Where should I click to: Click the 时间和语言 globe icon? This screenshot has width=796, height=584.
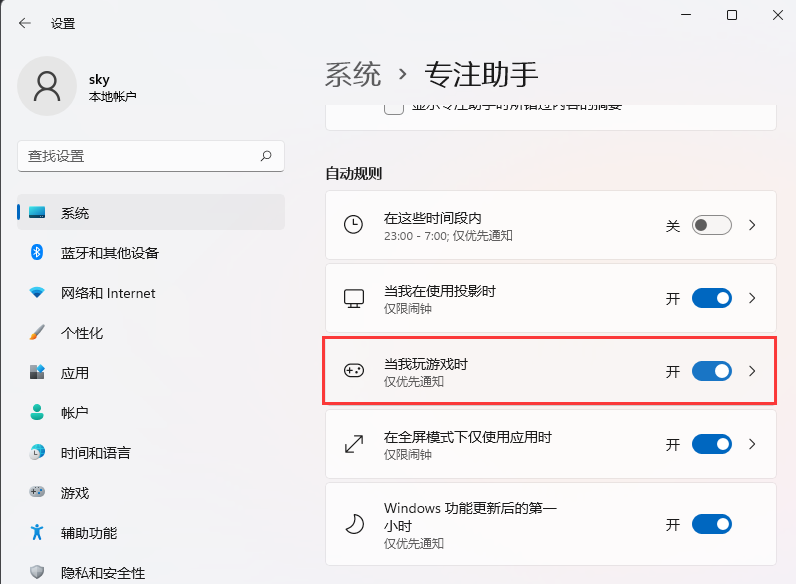37,453
